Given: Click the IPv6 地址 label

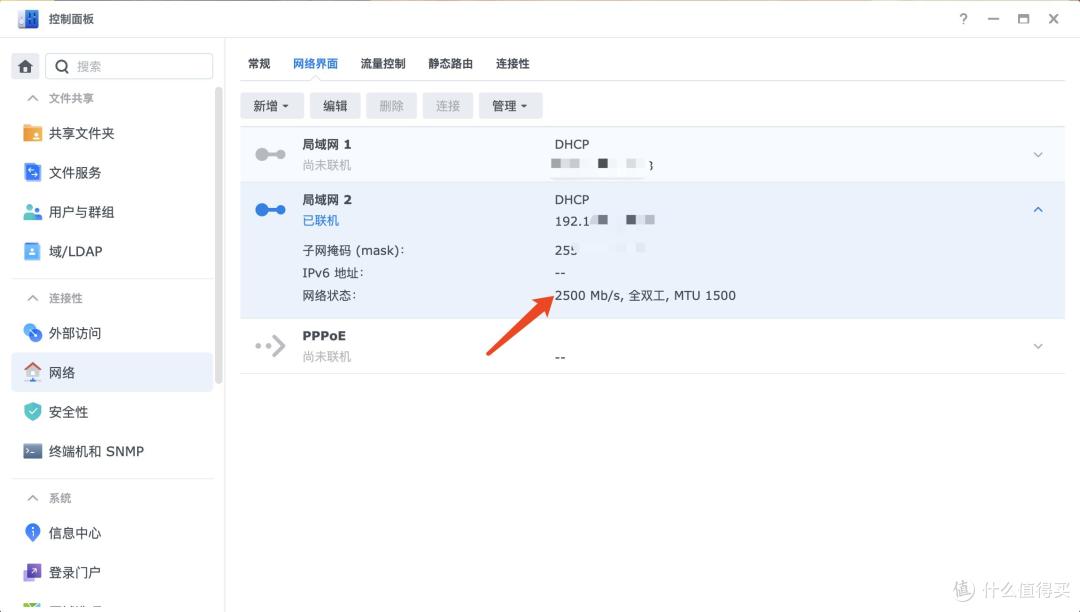Looking at the screenshot, I should click(333, 273).
